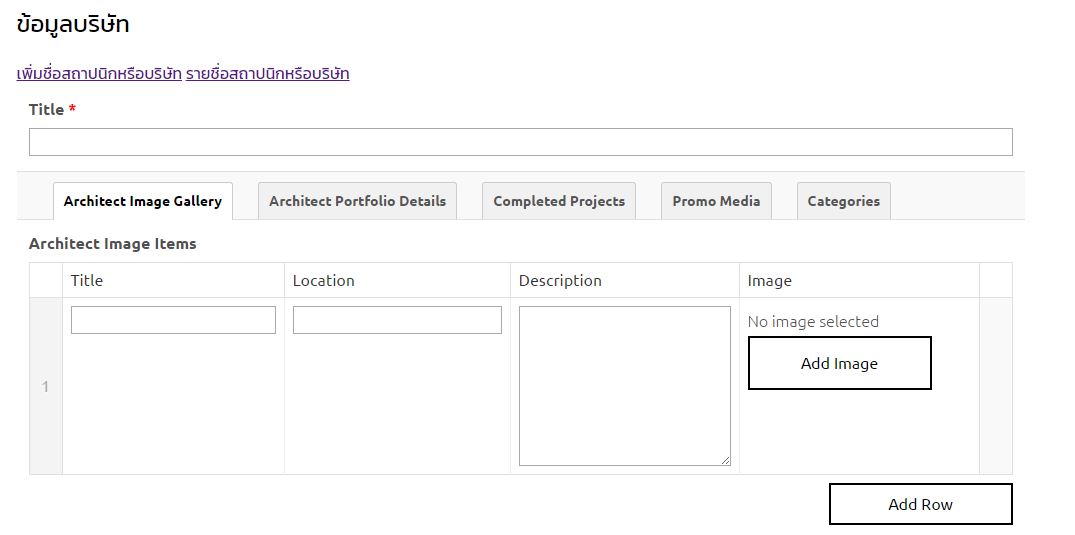Click the "No image selected" text
This screenshot has height=535, width=1075.
[x=813, y=322]
